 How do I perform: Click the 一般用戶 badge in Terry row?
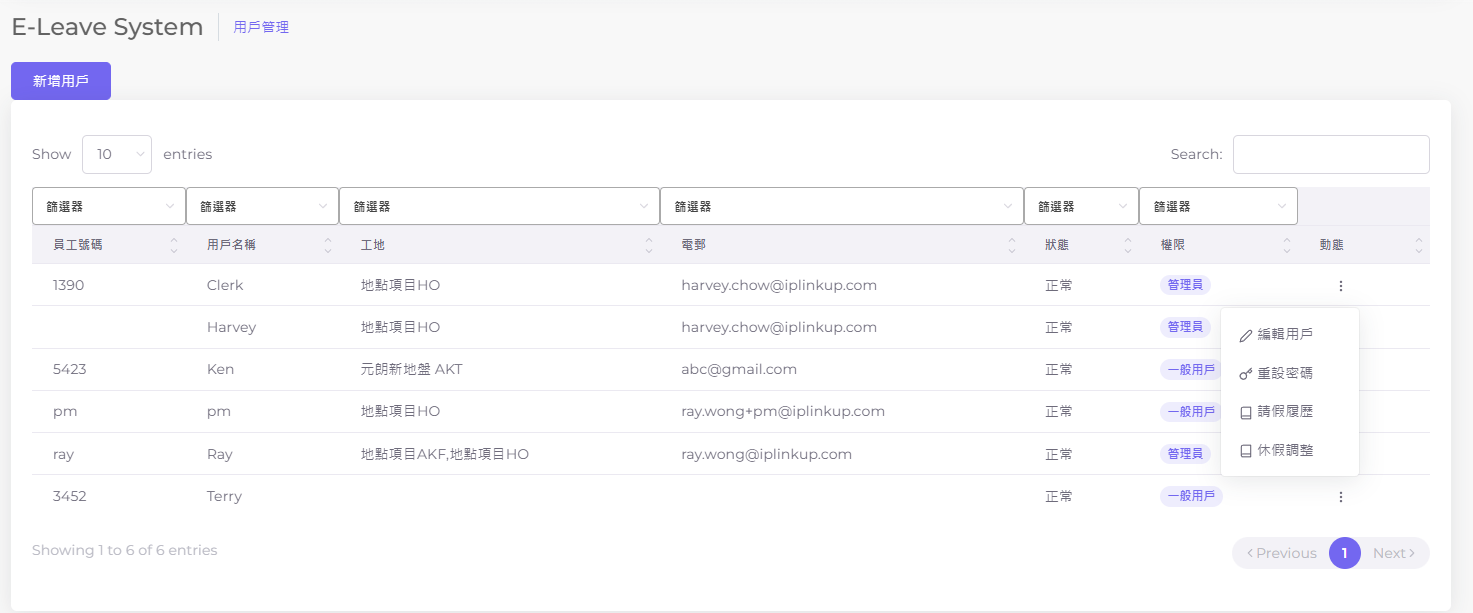pyautogui.click(x=1191, y=496)
